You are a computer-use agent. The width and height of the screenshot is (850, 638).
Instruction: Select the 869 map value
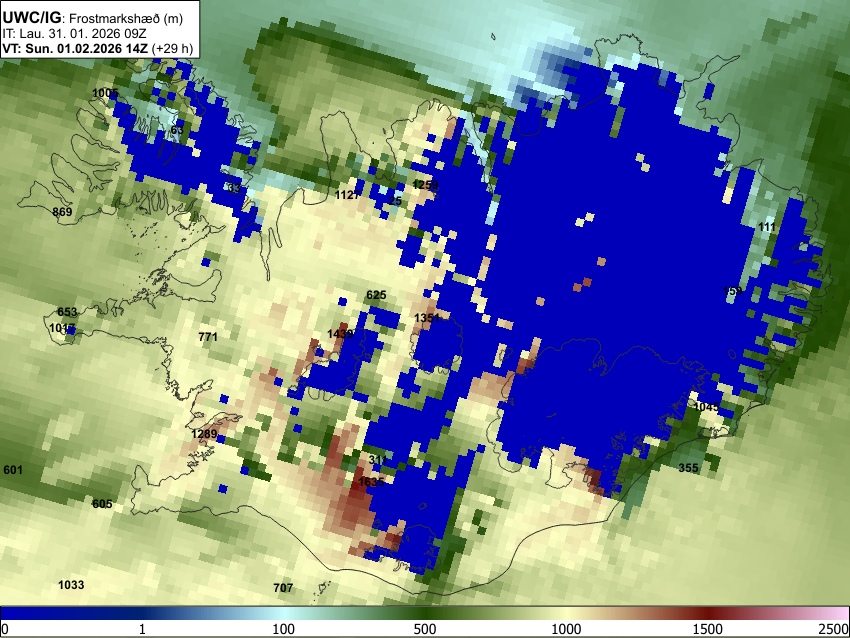pyautogui.click(x=62, y=211)
